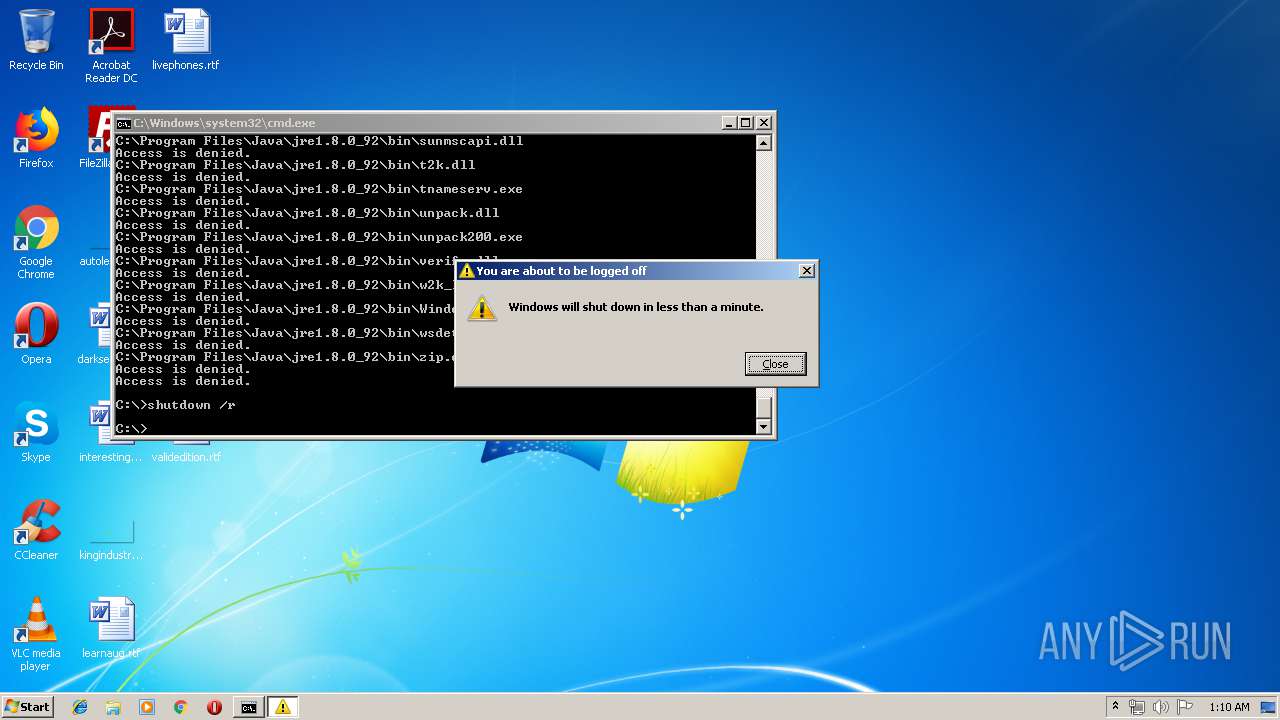Launch CCleaner desktop shortcut
This screenshot has width=1280, height=720.
(36, 530)
